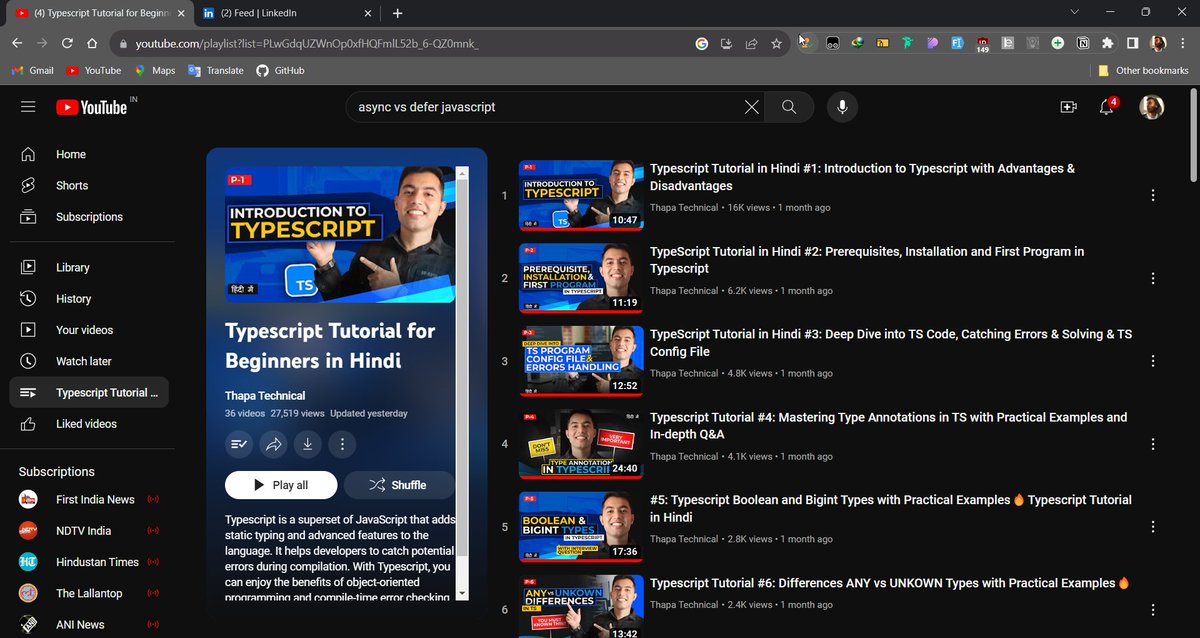Open History in sidebar

pos(89,299)
